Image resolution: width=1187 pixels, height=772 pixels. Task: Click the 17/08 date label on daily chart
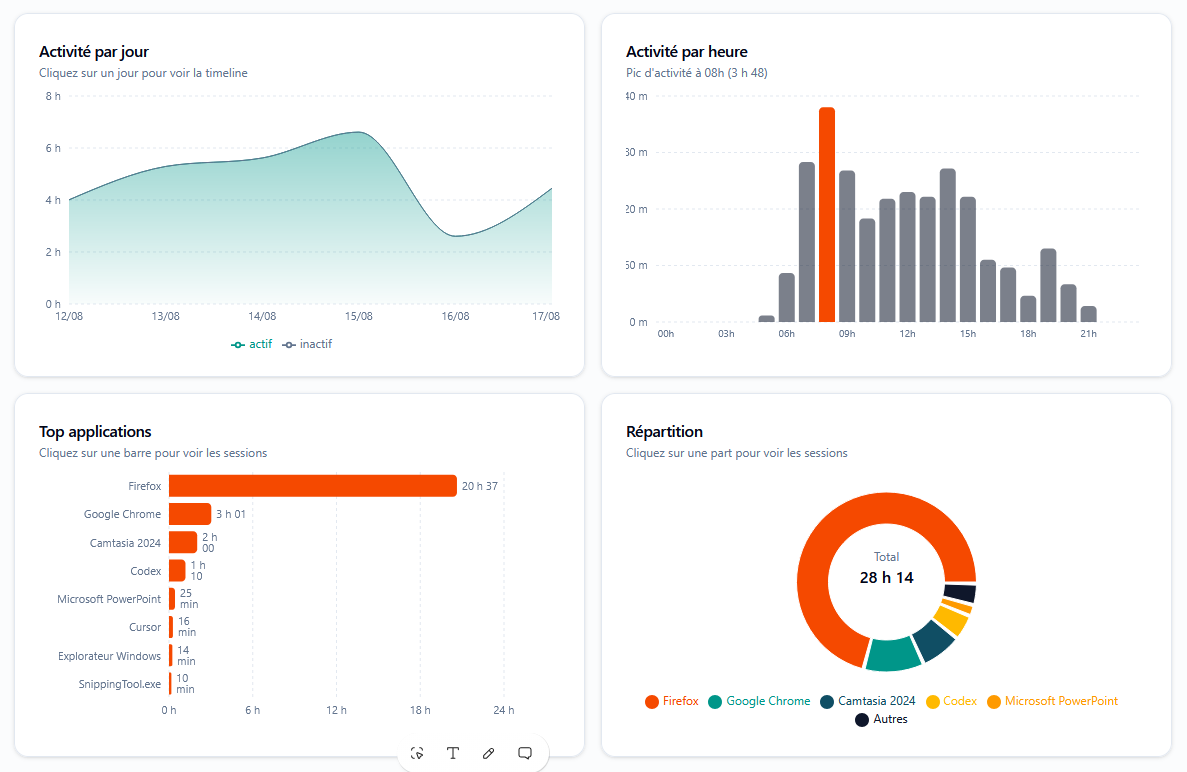tap(546, 316)
